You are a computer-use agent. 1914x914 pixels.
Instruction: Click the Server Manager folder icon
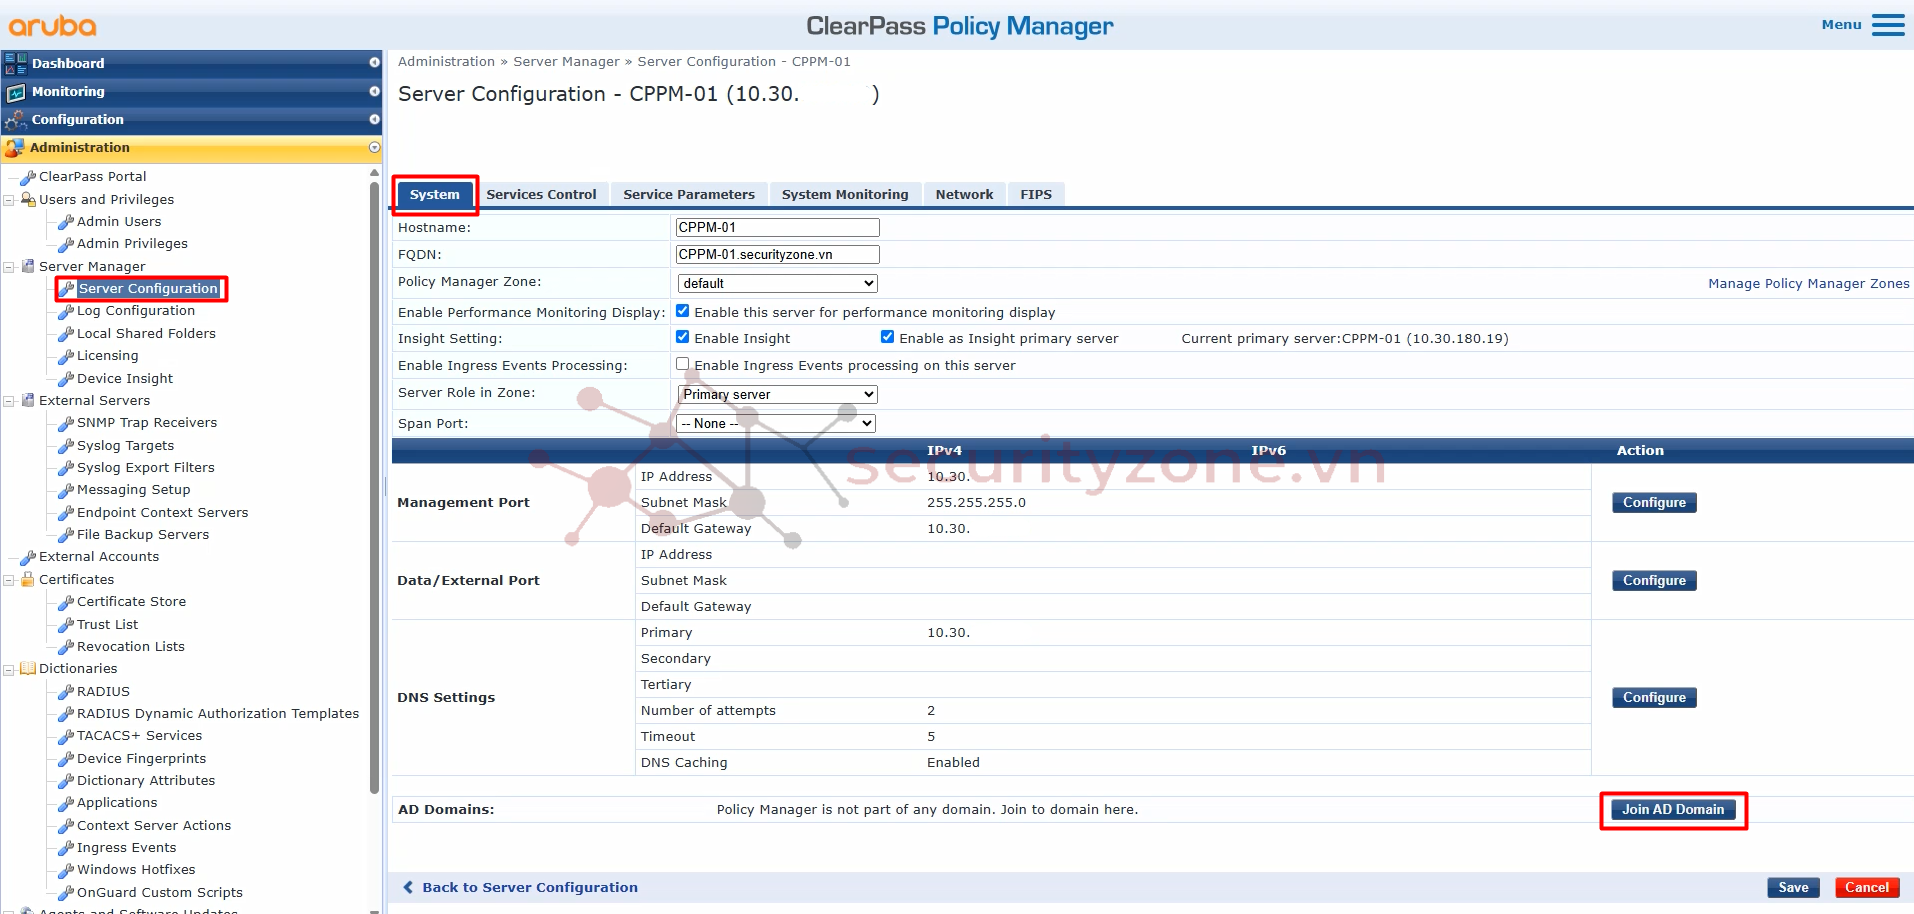[x=28, y=266]
